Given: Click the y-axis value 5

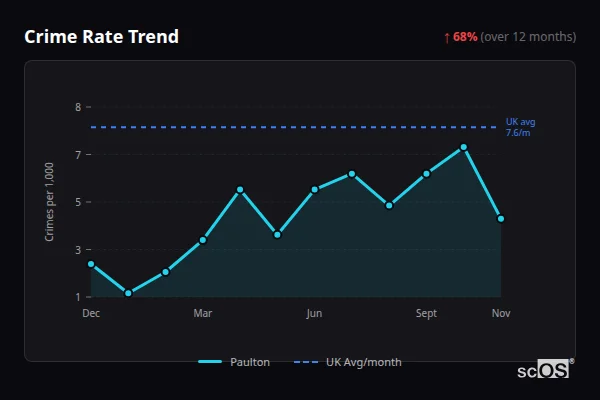Looking at the screenshot, I should pyautogui.click(x=78, y=202).
